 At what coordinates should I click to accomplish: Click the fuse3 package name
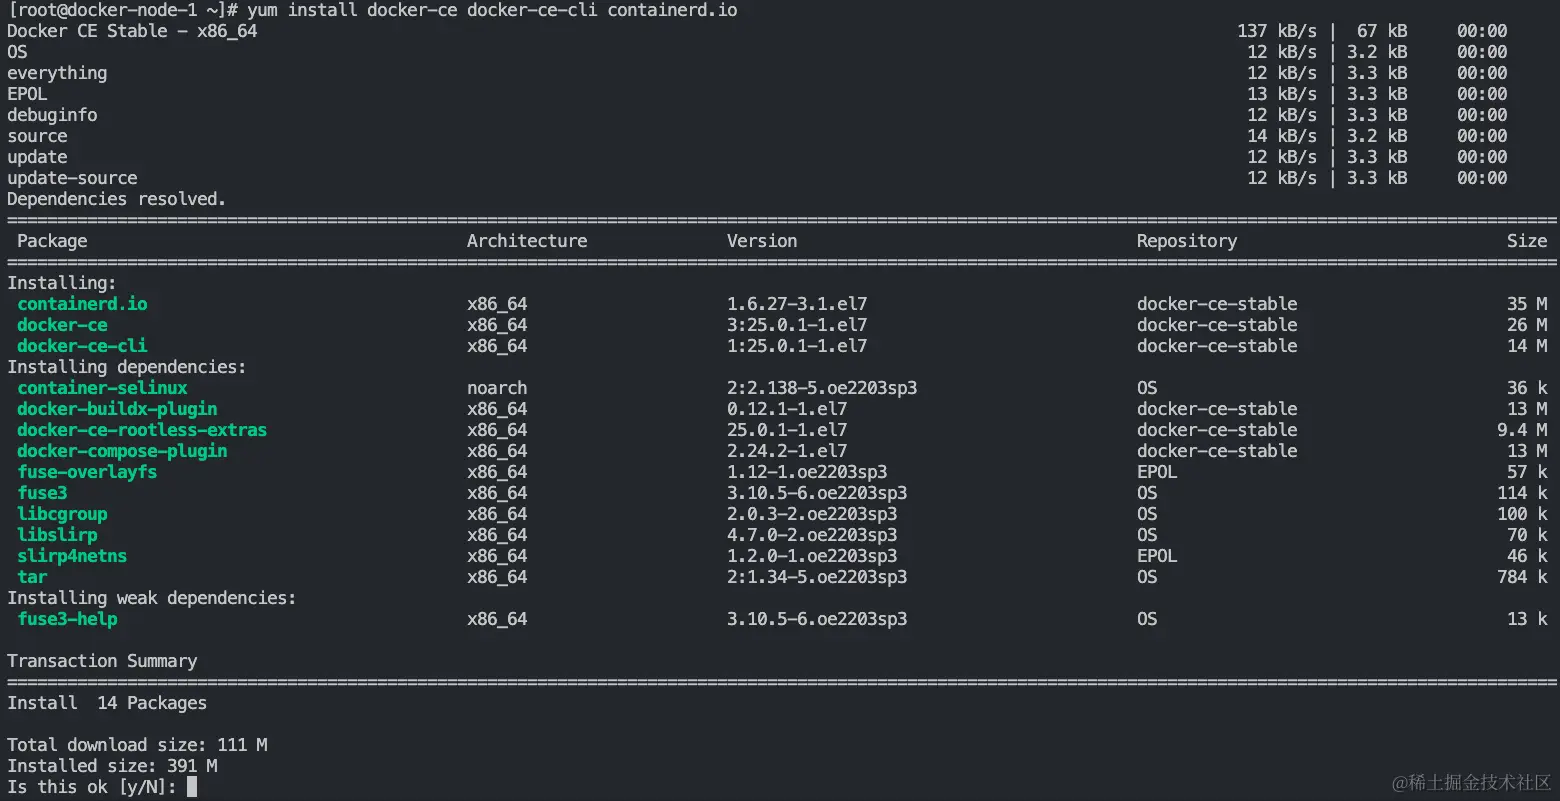(x=42, y=492)
